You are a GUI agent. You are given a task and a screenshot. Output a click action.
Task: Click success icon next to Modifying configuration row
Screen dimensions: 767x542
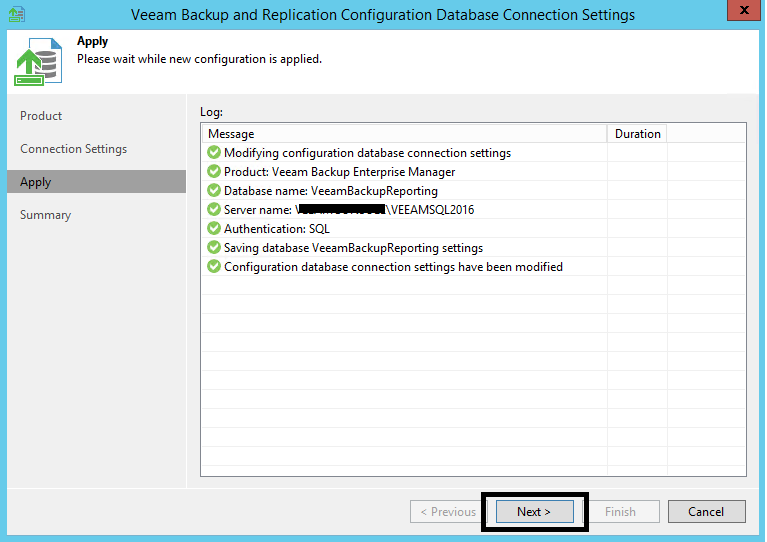tap(214, 153)
